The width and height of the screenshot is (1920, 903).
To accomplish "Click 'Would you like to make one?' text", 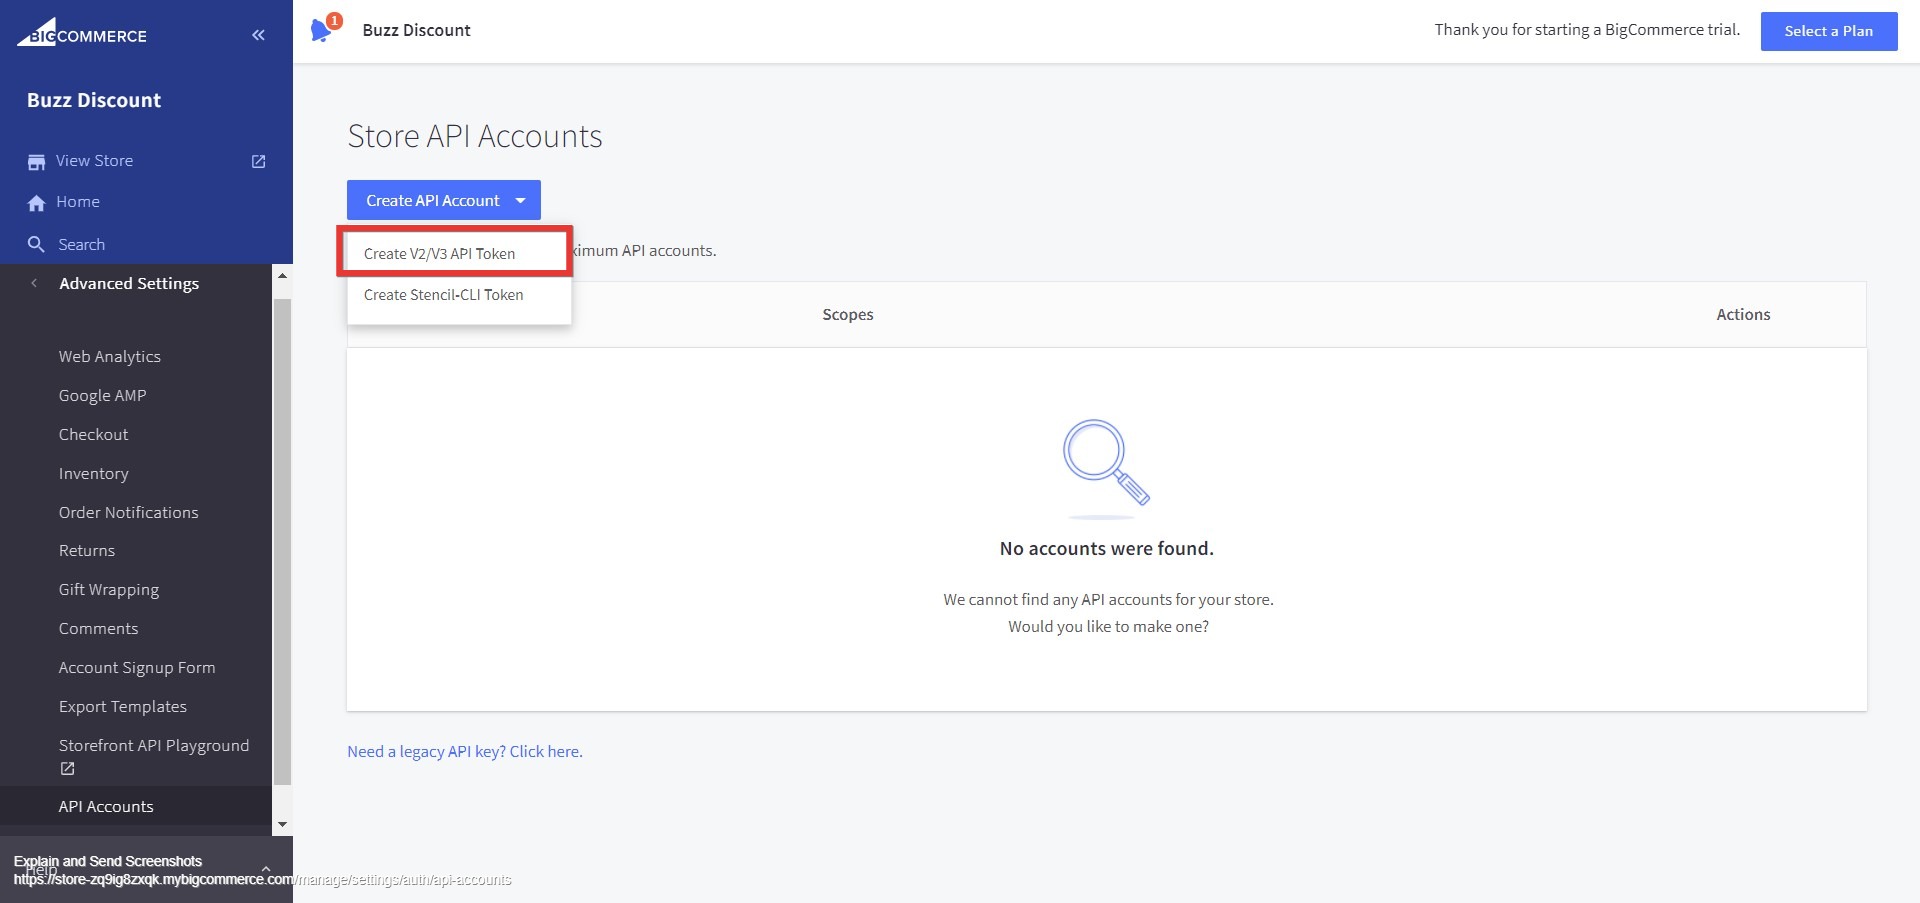I will tap(1108, 626).
